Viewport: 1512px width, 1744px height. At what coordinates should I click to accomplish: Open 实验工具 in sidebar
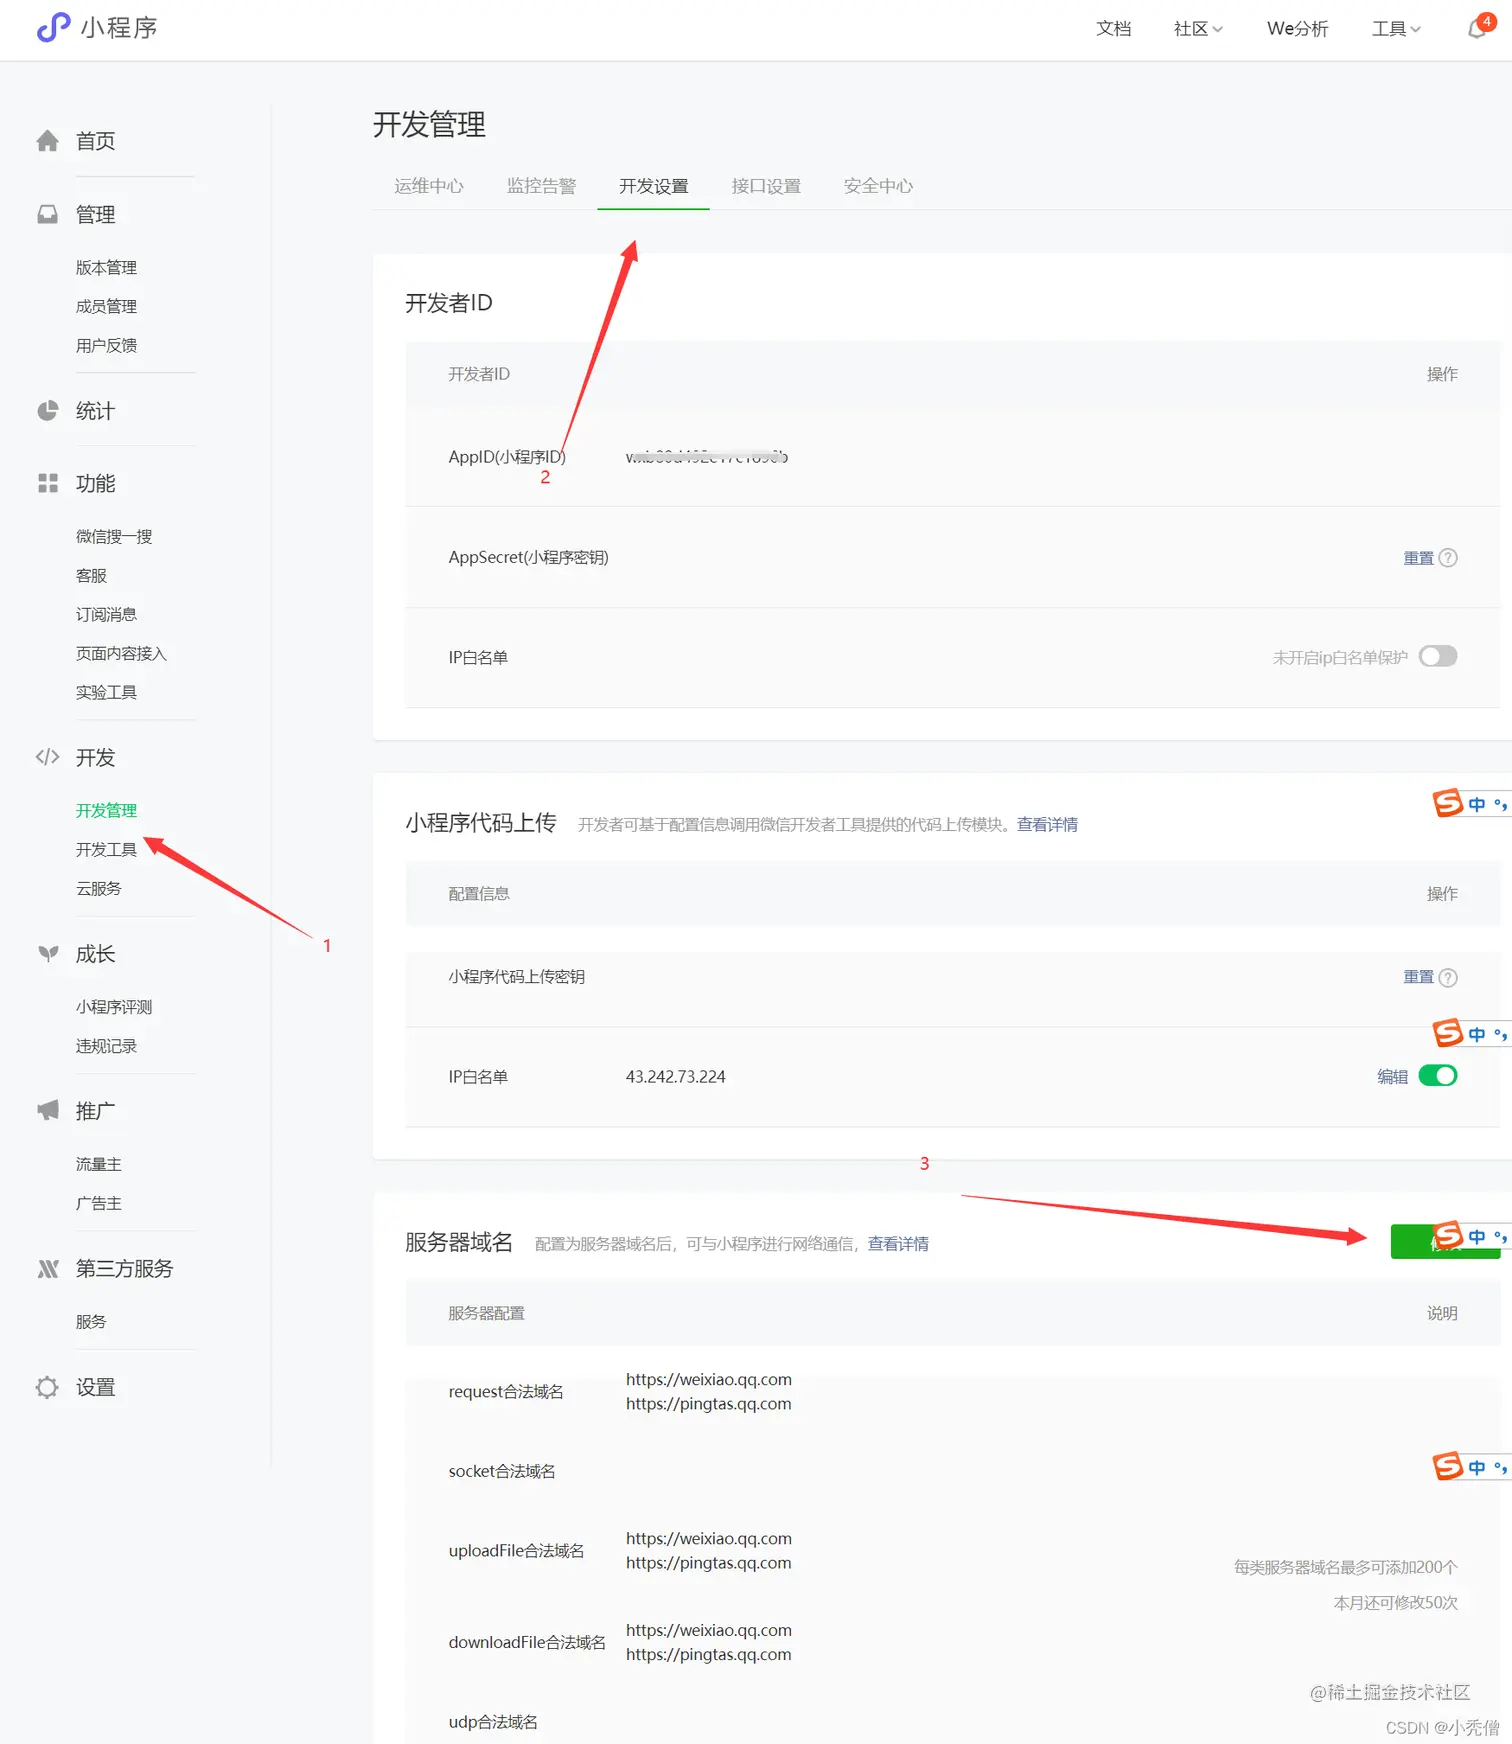coord(106,692)
